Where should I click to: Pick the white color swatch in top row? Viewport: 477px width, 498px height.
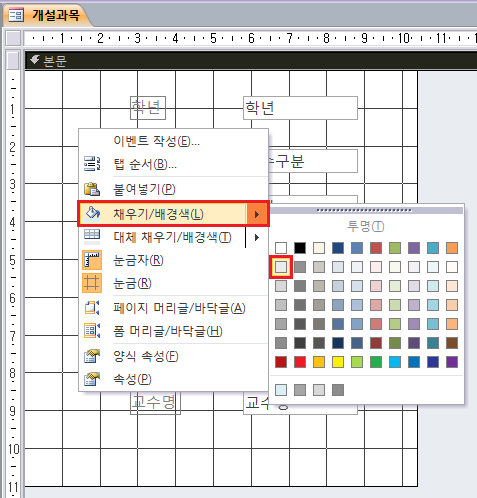(x=281, y=248)
